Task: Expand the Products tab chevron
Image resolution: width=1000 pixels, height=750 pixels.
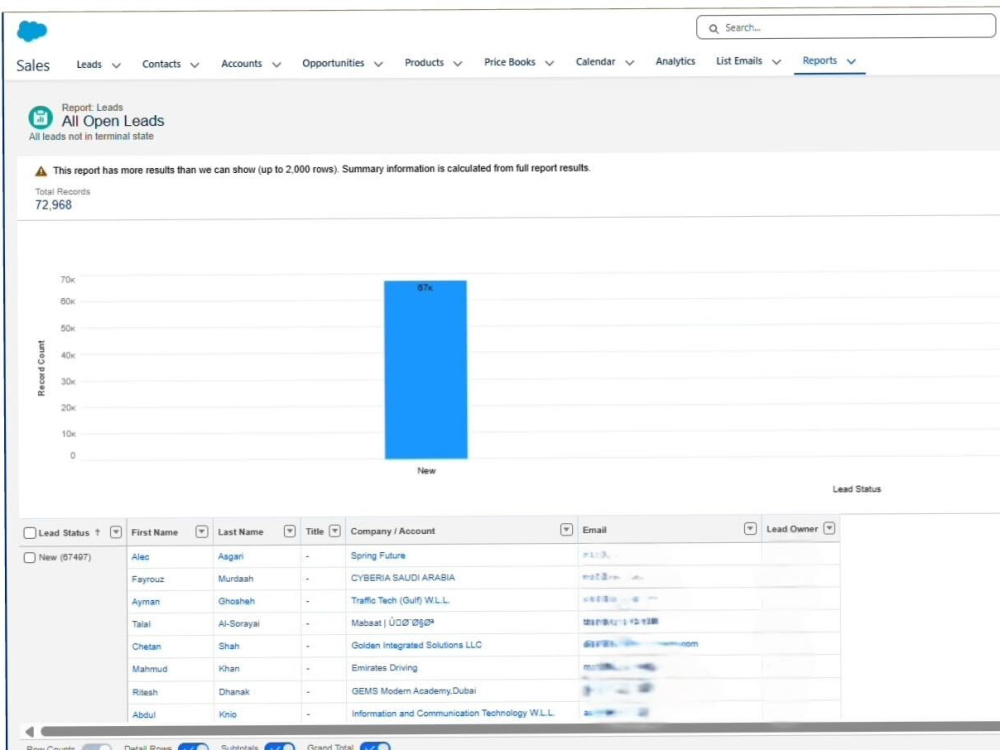Action: click(x=457, y=63)
